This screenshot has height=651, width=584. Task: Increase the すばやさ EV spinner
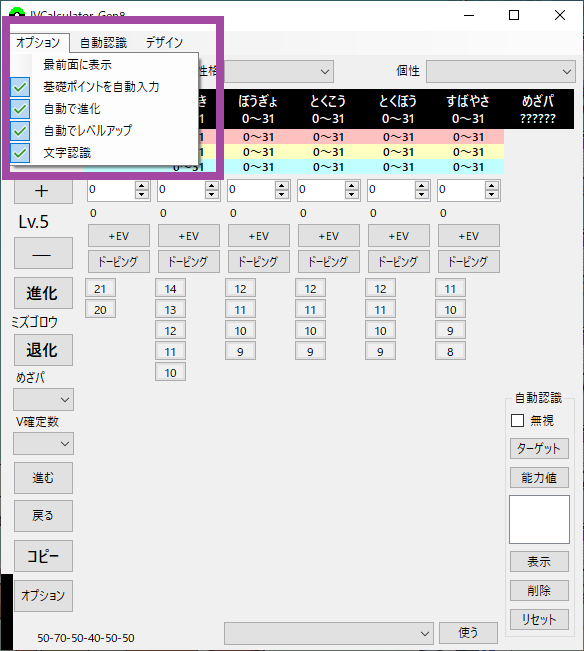[492, 186]
